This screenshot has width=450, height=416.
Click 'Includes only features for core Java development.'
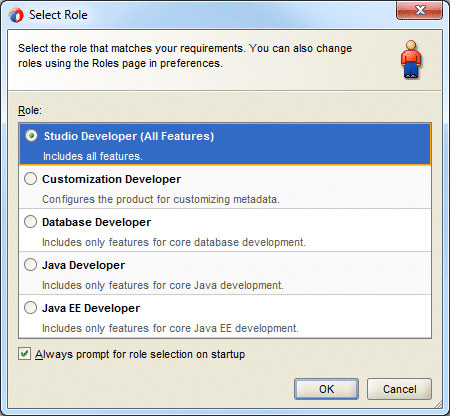[163, 285]
